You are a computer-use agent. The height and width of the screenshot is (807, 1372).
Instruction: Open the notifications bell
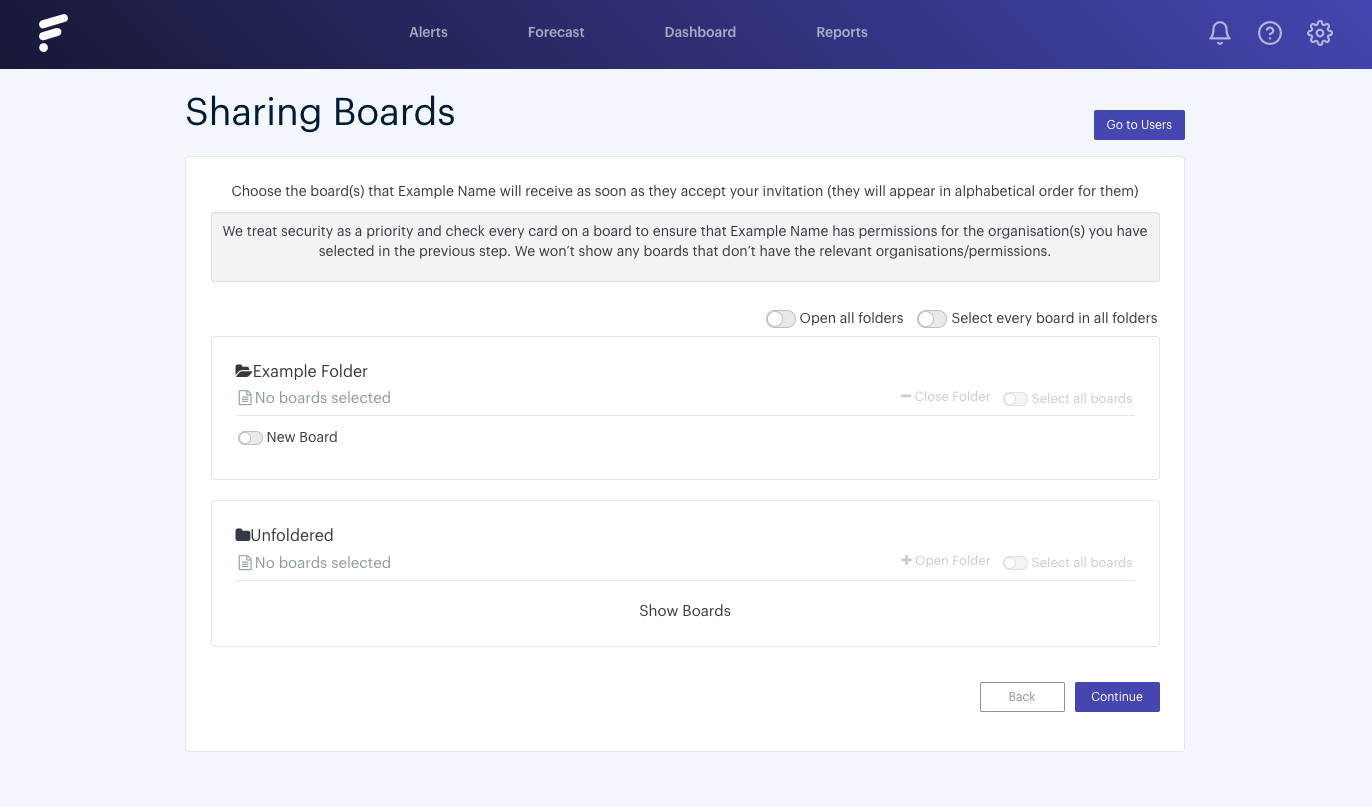(x=1220, y=33)
